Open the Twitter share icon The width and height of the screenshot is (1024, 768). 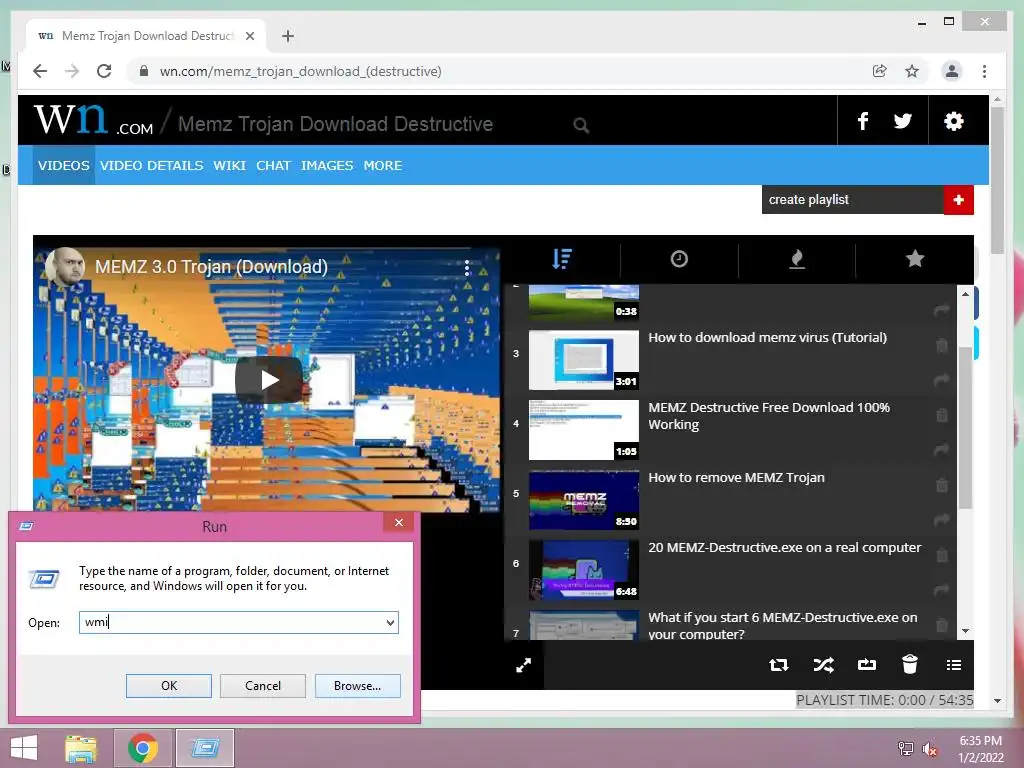pyautogui.click(x=903, y=121)
